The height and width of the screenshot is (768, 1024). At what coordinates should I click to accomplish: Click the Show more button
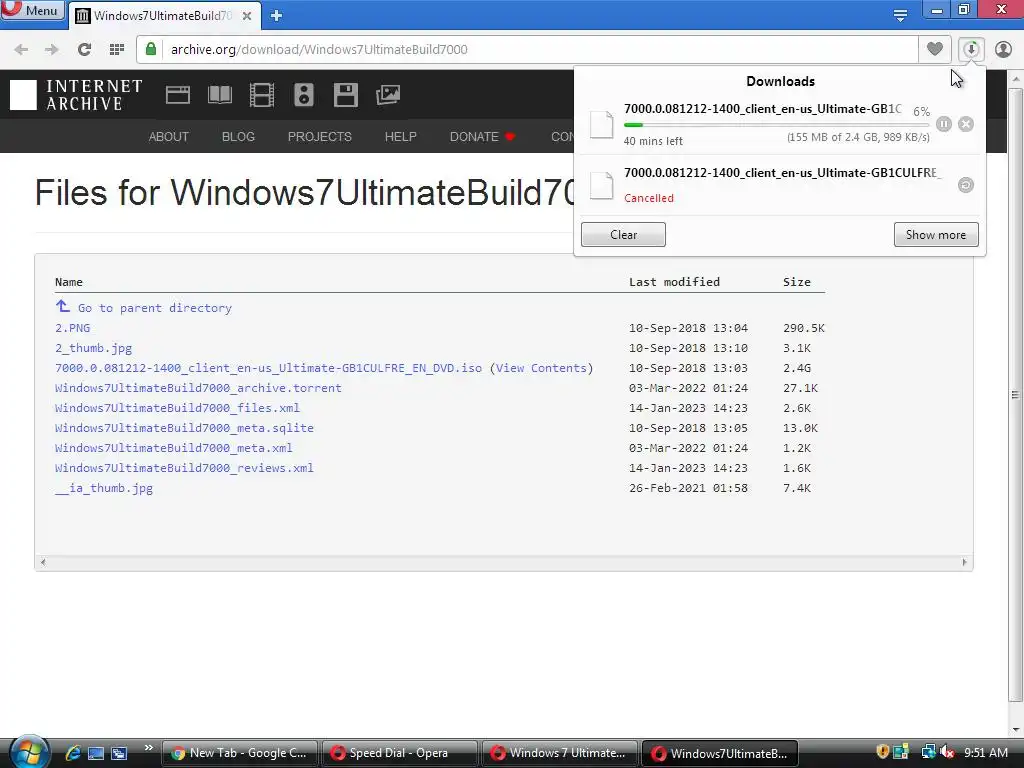(x=936, y=234)
